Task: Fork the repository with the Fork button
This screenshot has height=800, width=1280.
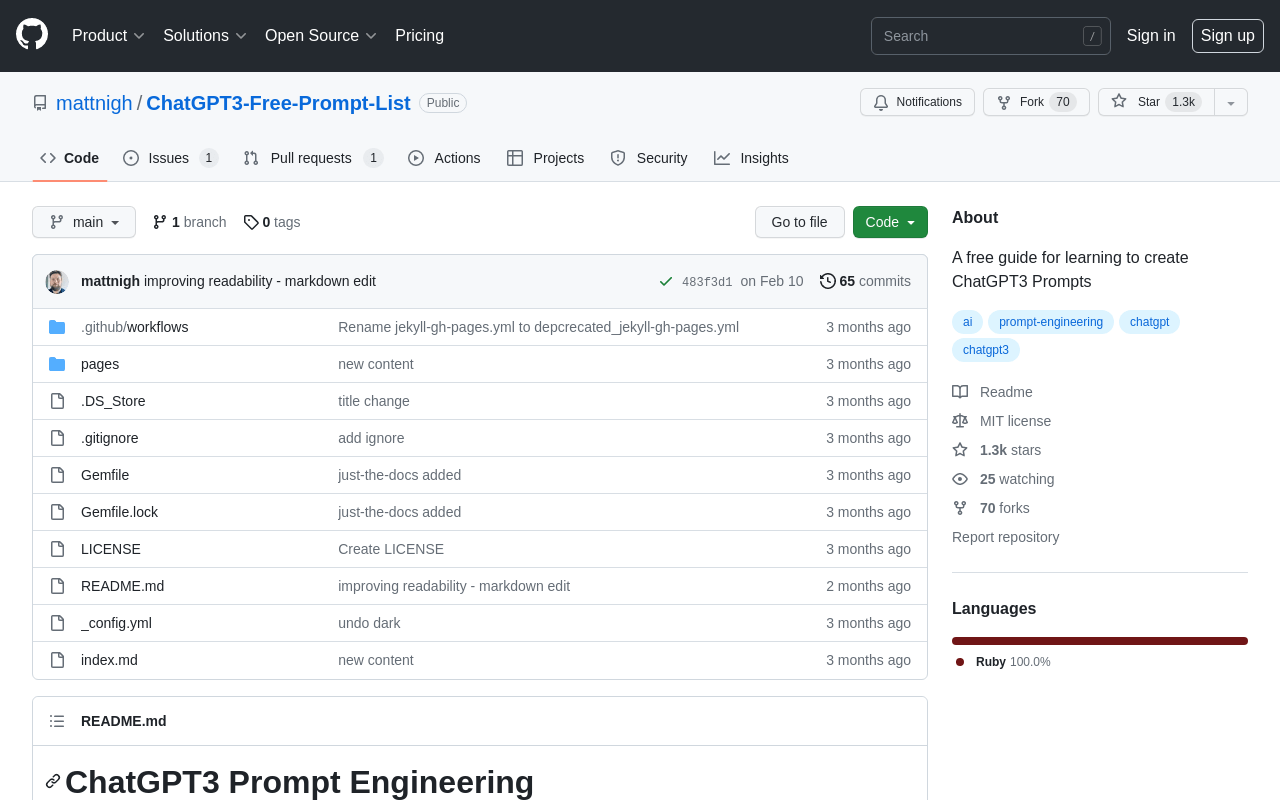Action: click(x=1036, y=102)
